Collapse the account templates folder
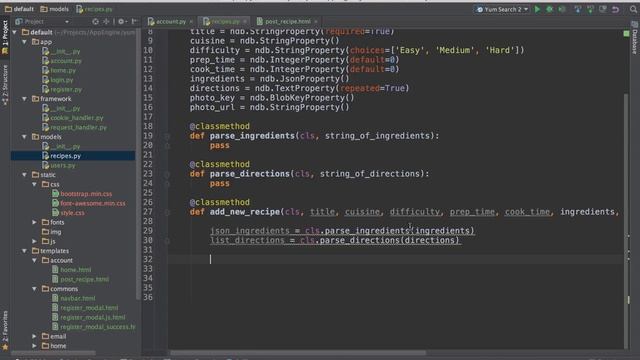This screenshot has width=640, height=360. pyautogui.click(x=34, y=260)
